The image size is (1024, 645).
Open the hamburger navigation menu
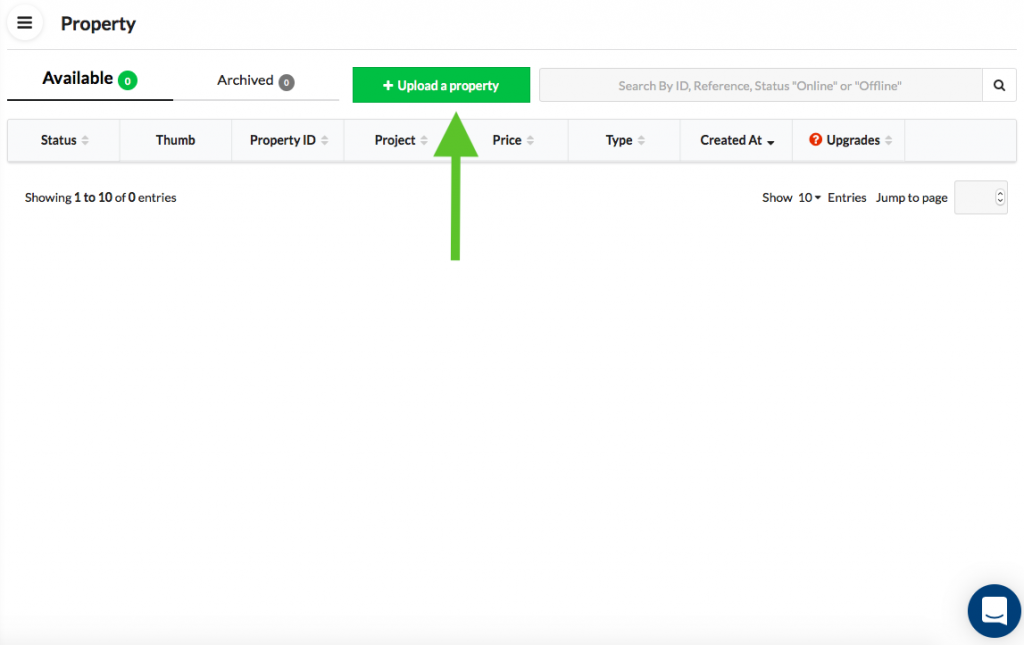click(25, 22)
